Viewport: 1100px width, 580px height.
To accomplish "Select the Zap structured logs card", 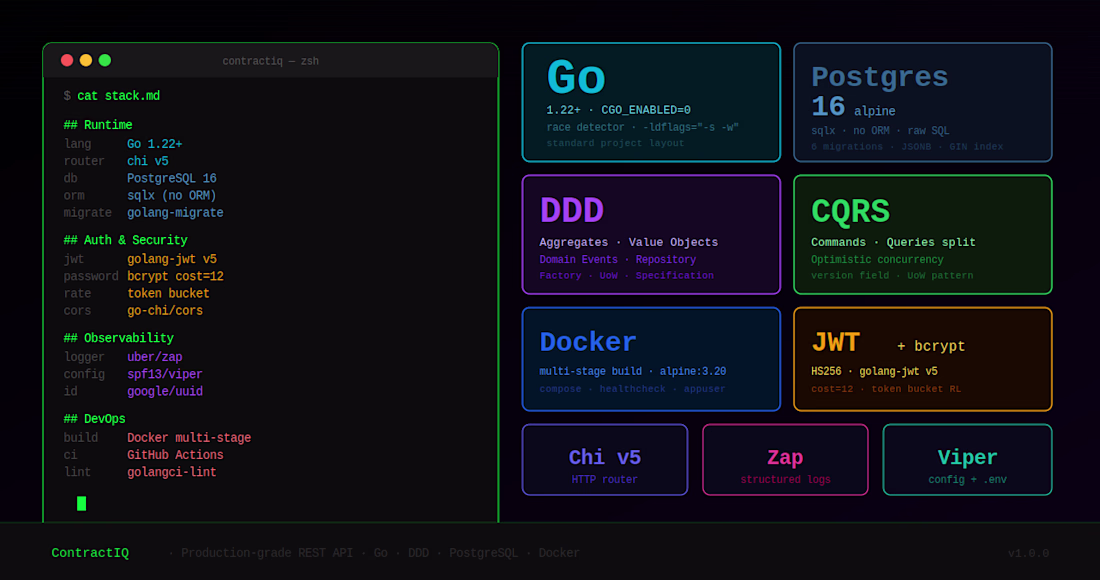I will [785, 460].
